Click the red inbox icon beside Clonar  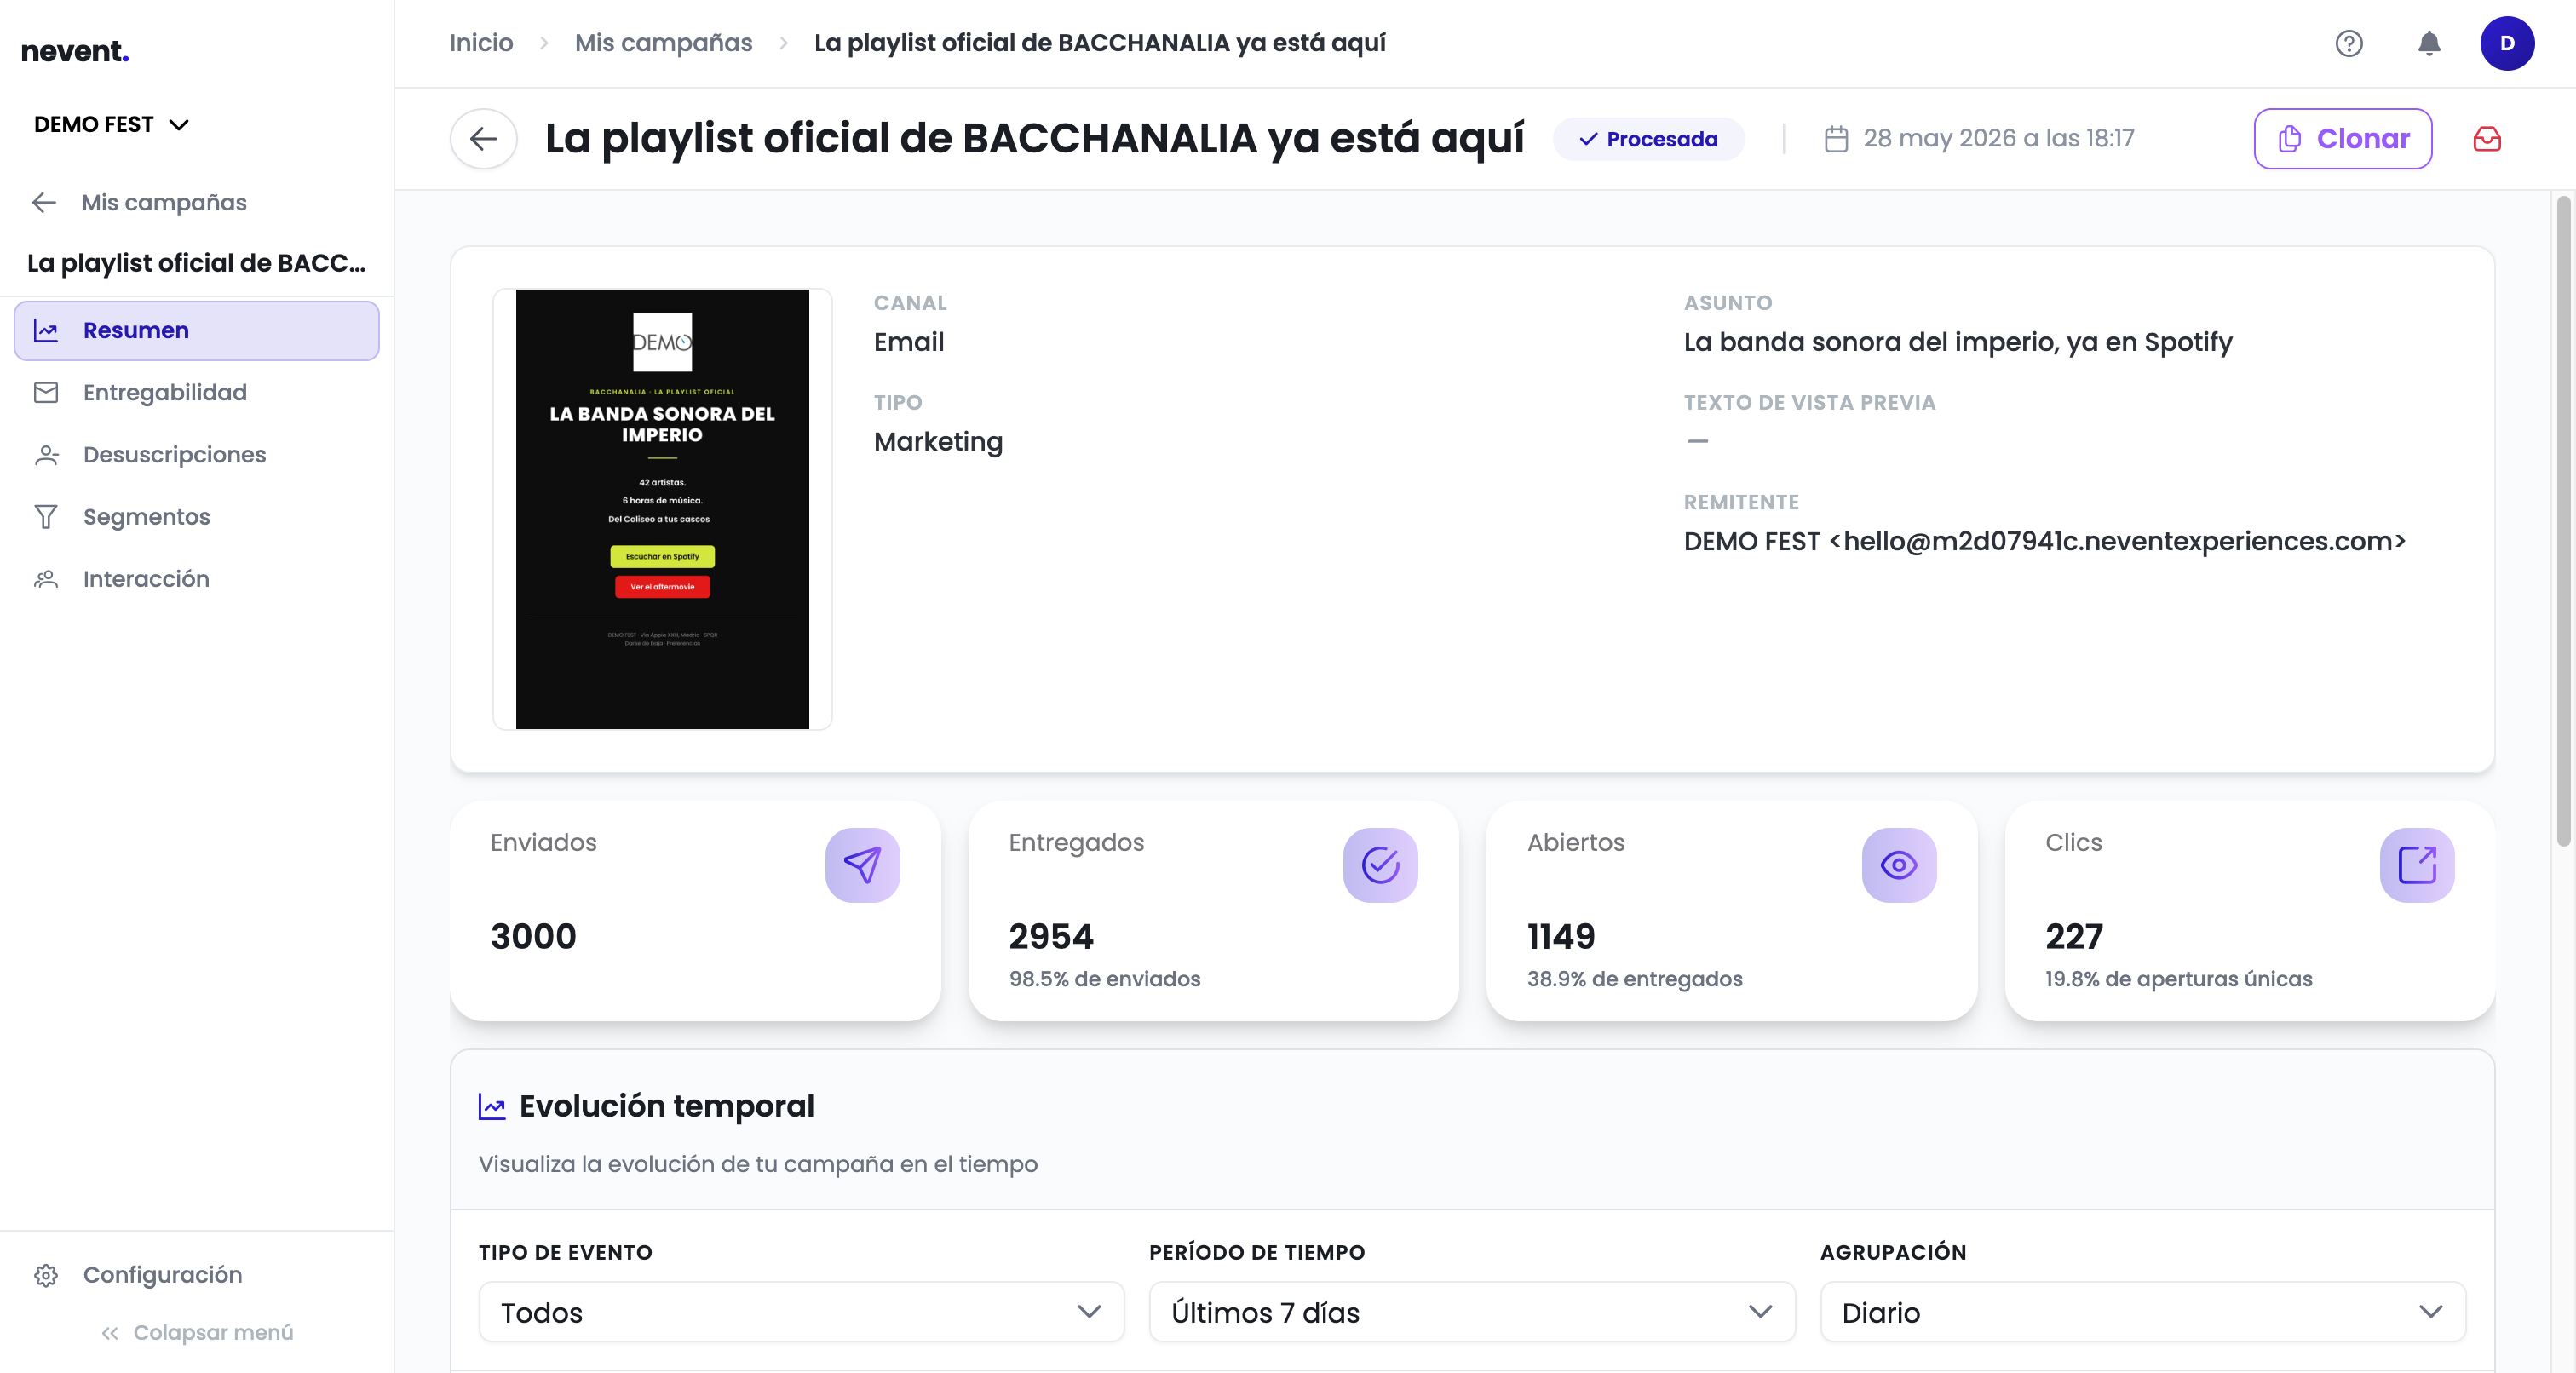(2487, 139)
